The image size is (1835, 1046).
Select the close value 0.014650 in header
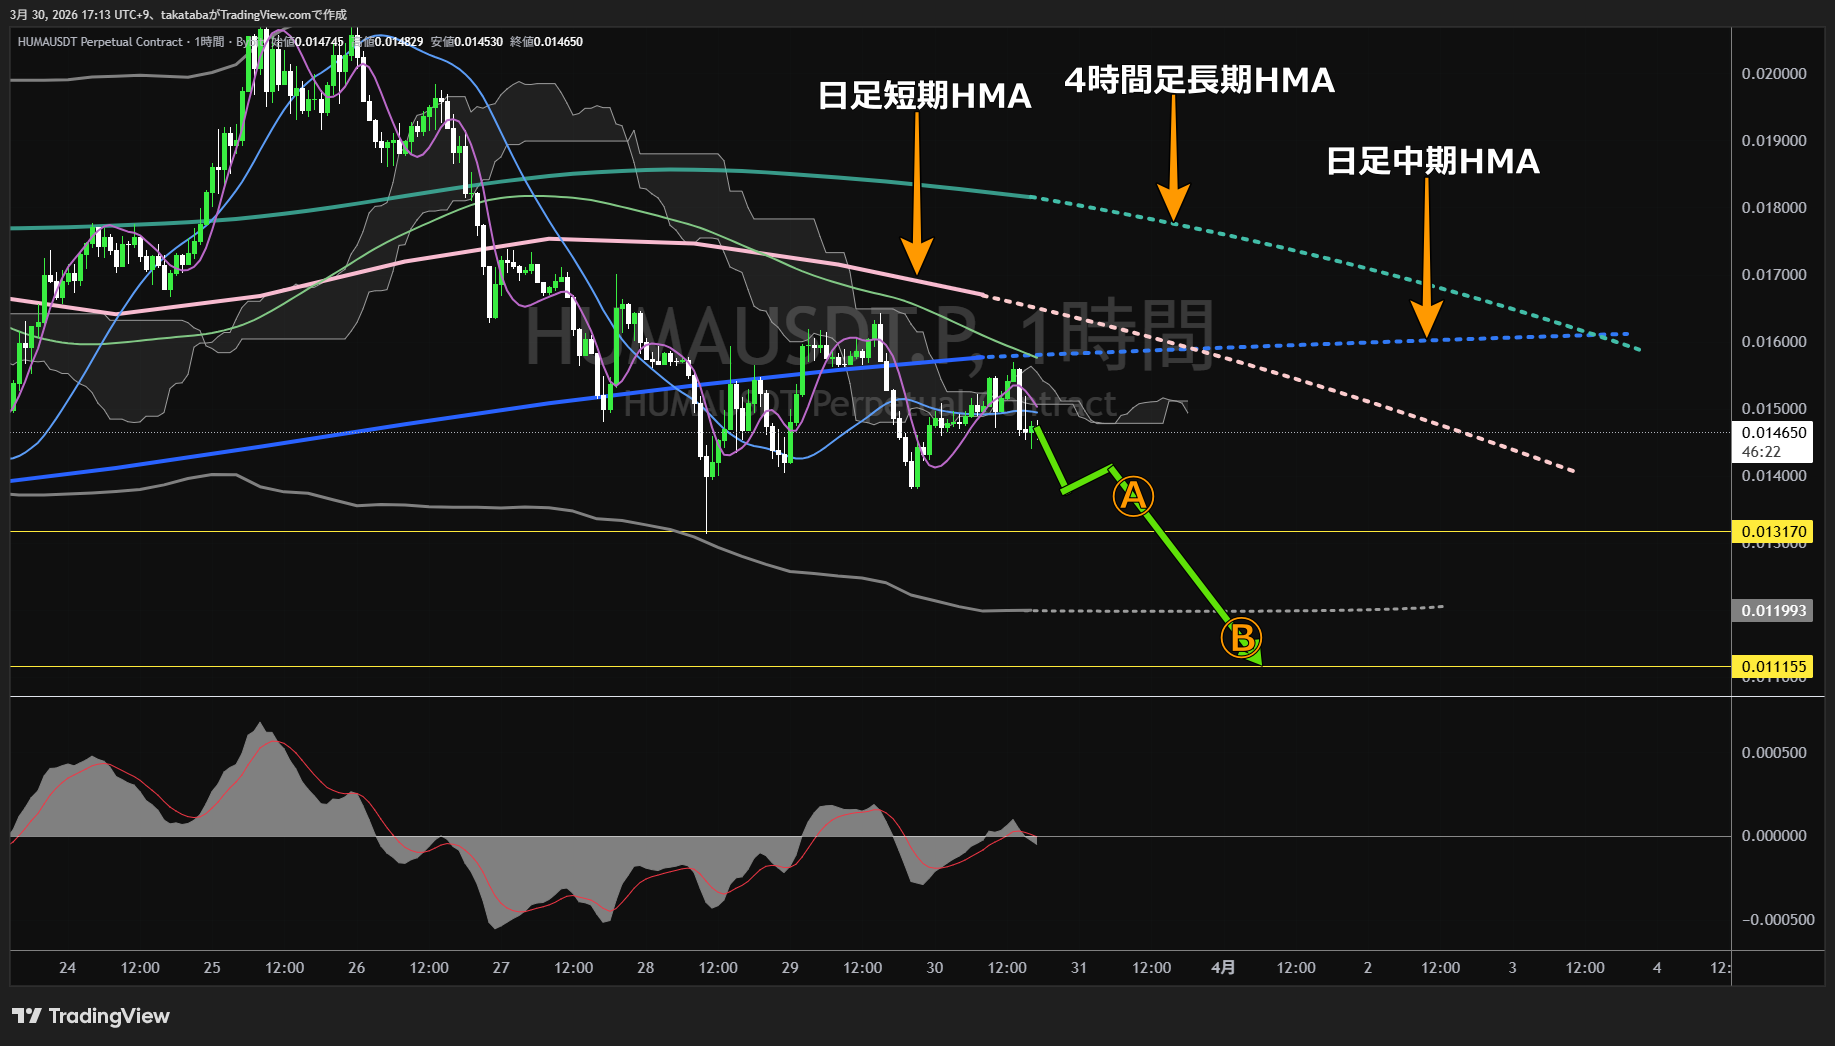tap(558, 42)
